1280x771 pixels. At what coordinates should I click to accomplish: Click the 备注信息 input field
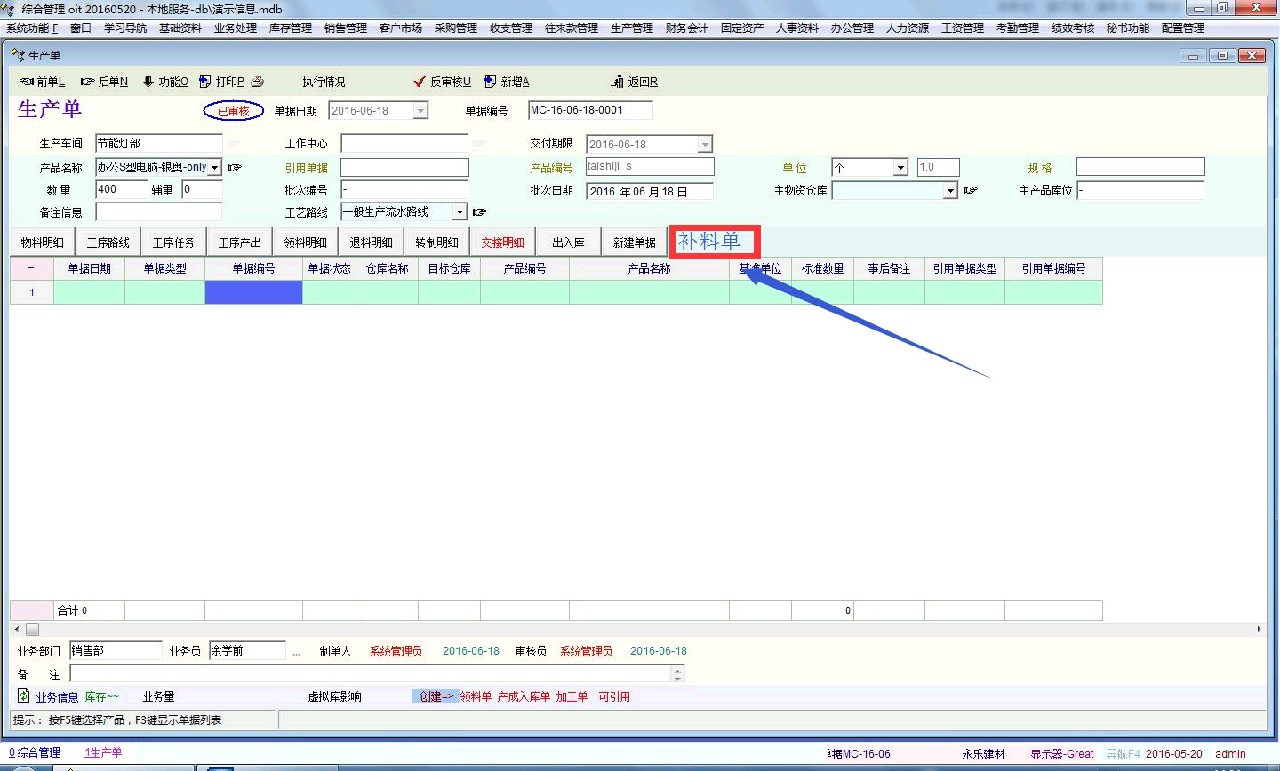point(158,212)
